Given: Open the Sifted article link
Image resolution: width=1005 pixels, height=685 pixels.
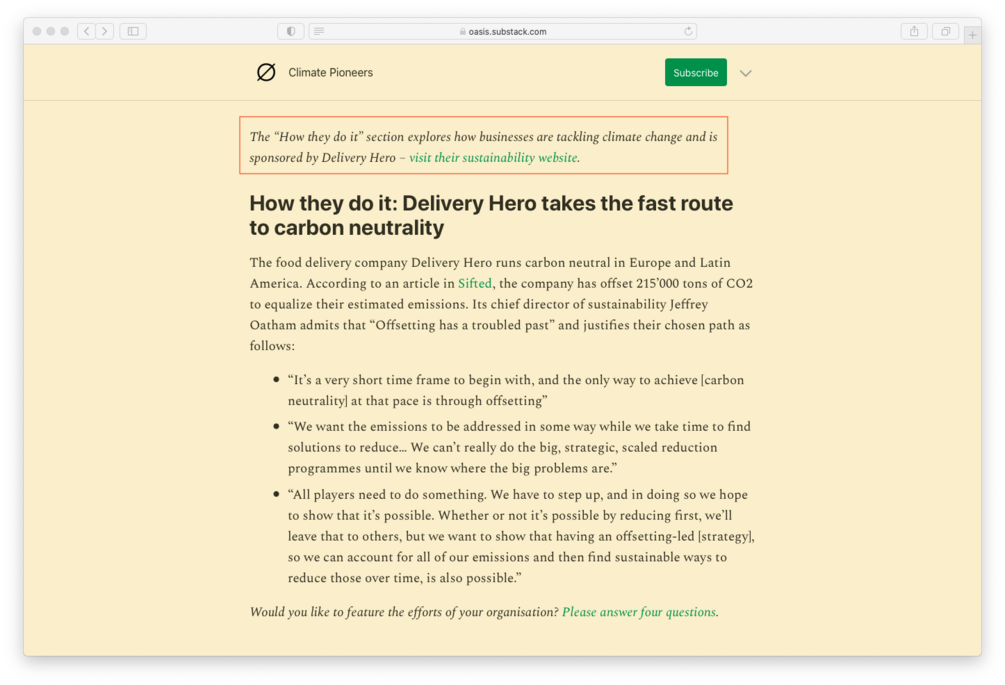Looking at the screenshot, I should click(474, 283).
